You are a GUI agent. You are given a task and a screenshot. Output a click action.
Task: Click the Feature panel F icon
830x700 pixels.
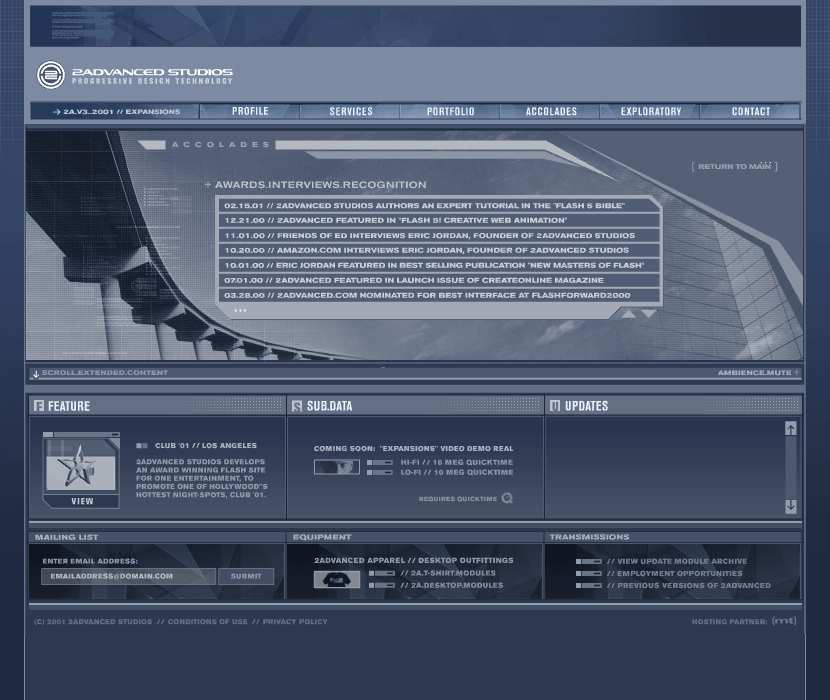pyautogui.click(x=39, y=406)
